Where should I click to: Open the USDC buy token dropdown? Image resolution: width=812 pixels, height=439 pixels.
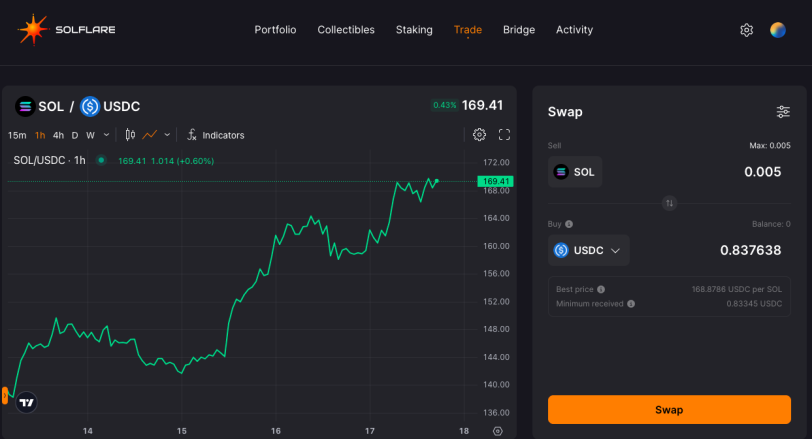(588, 251)
